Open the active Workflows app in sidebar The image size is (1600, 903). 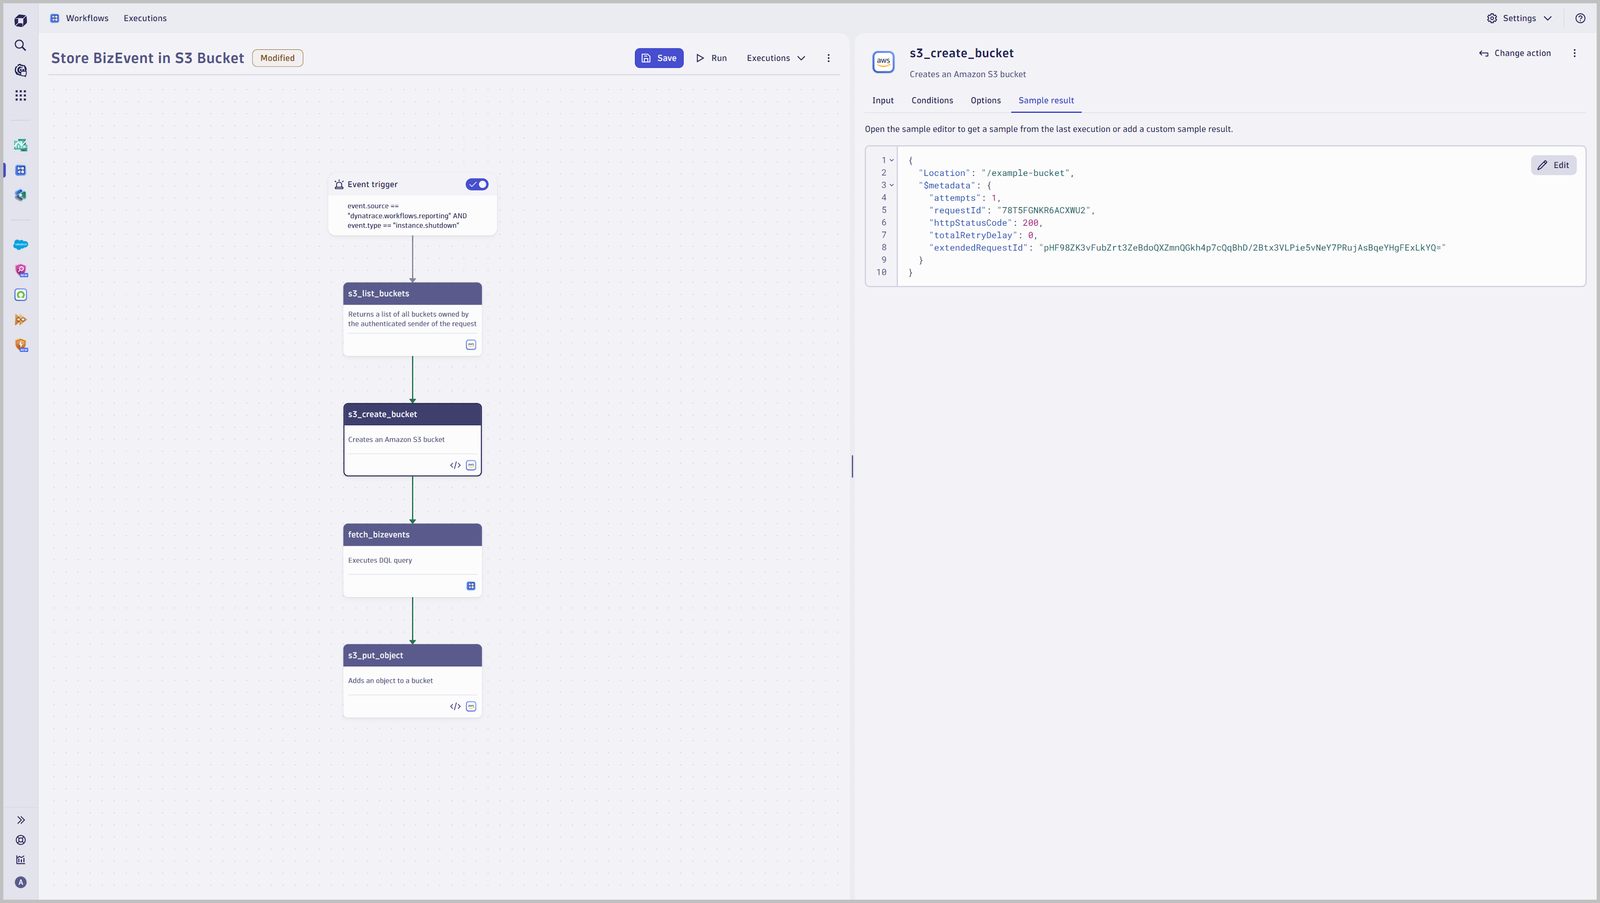pos(20,170)
